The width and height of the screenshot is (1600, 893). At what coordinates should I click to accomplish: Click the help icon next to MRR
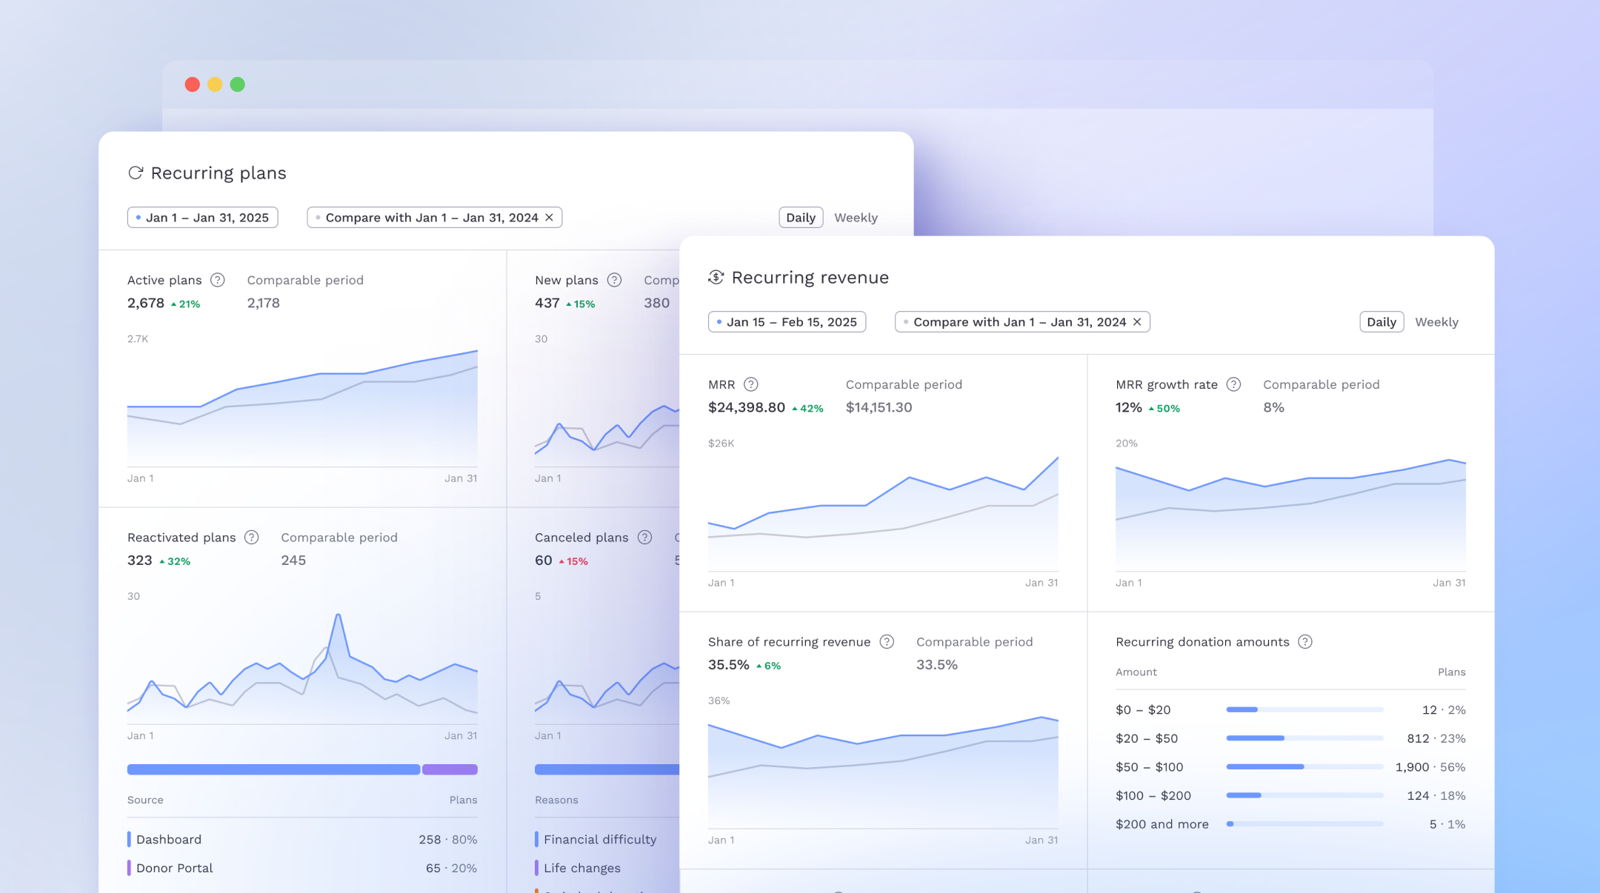tap(751, 384)
